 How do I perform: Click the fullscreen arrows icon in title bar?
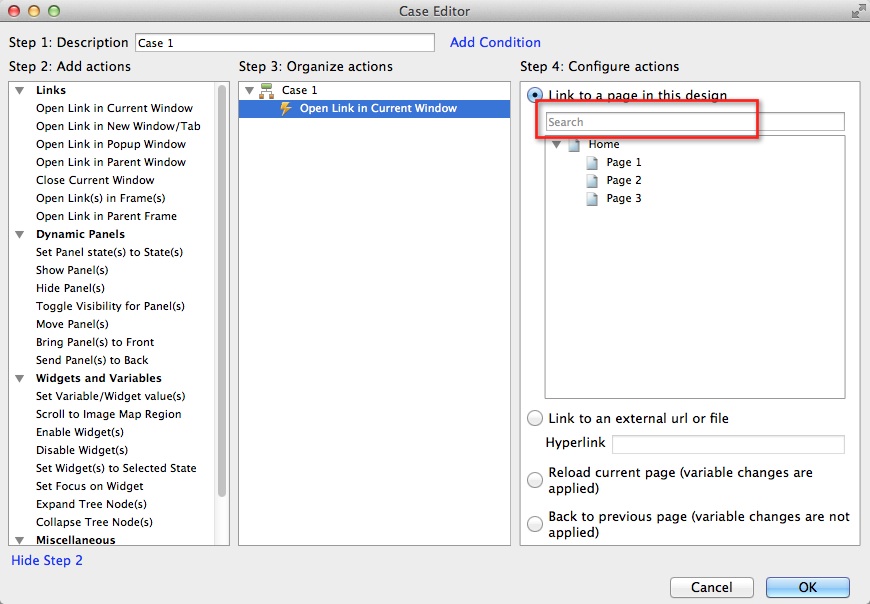click(x=857, y=11)
